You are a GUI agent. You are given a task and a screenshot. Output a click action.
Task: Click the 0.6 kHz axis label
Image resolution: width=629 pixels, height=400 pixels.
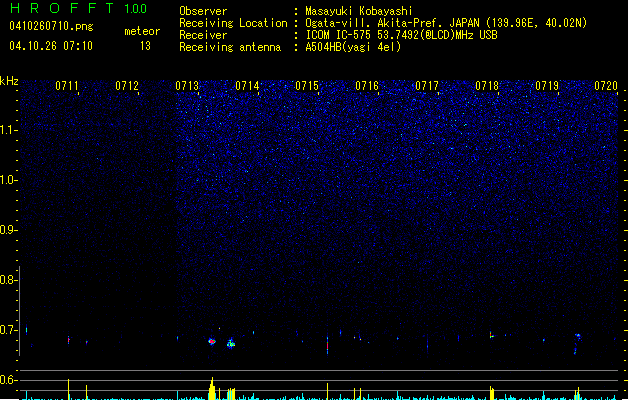tap(9, 380)
